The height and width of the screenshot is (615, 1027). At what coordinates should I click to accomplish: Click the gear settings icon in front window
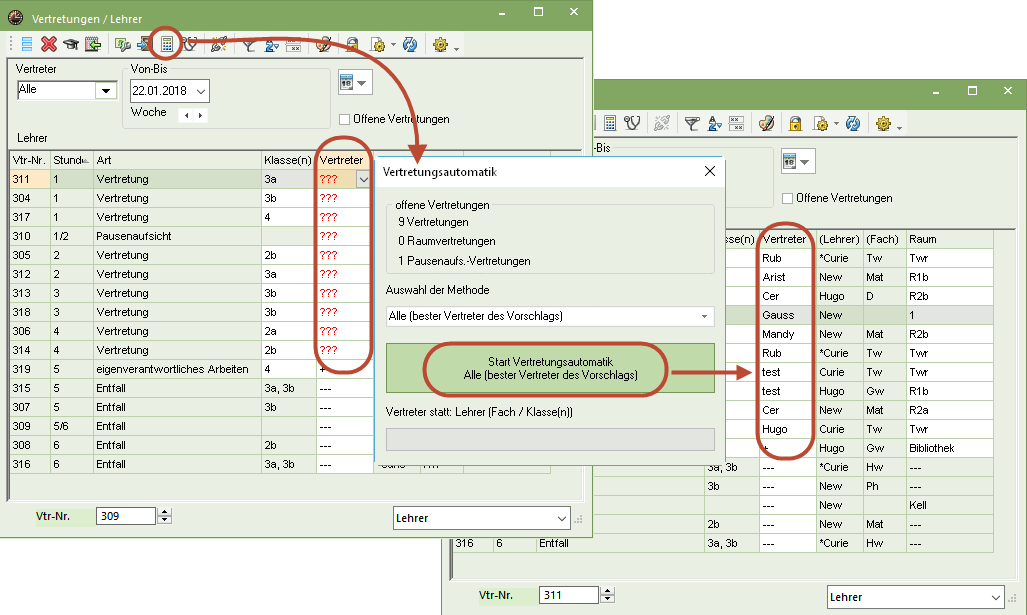coord(440,45)
